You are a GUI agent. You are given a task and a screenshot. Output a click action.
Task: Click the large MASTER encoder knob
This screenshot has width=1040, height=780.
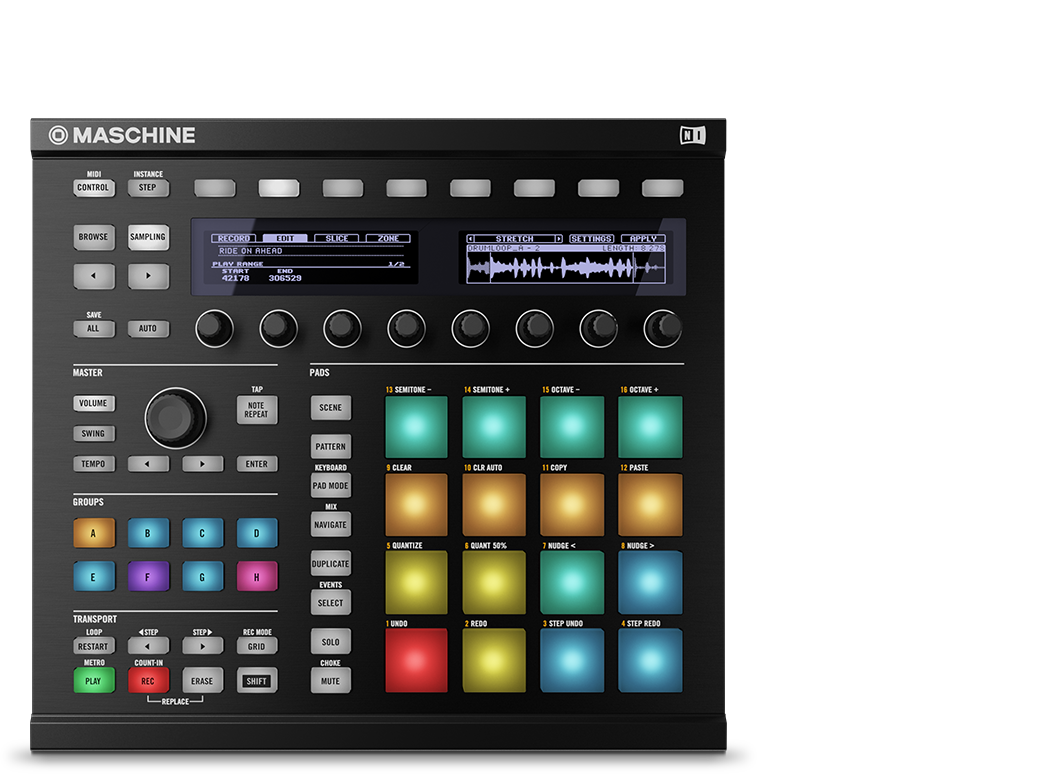(176, 418)
